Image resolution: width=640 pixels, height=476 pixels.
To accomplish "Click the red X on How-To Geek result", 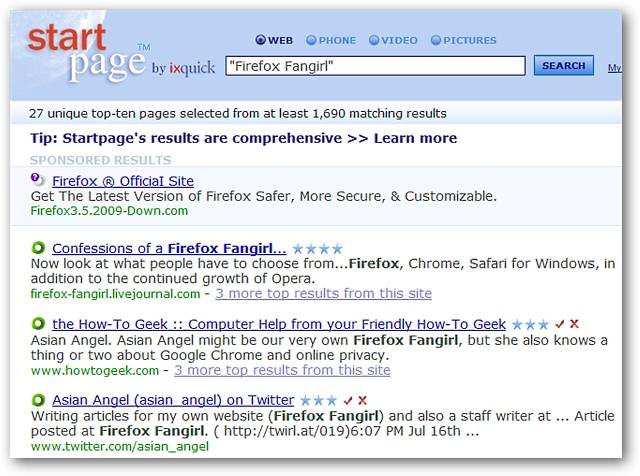I will point(575,324).
